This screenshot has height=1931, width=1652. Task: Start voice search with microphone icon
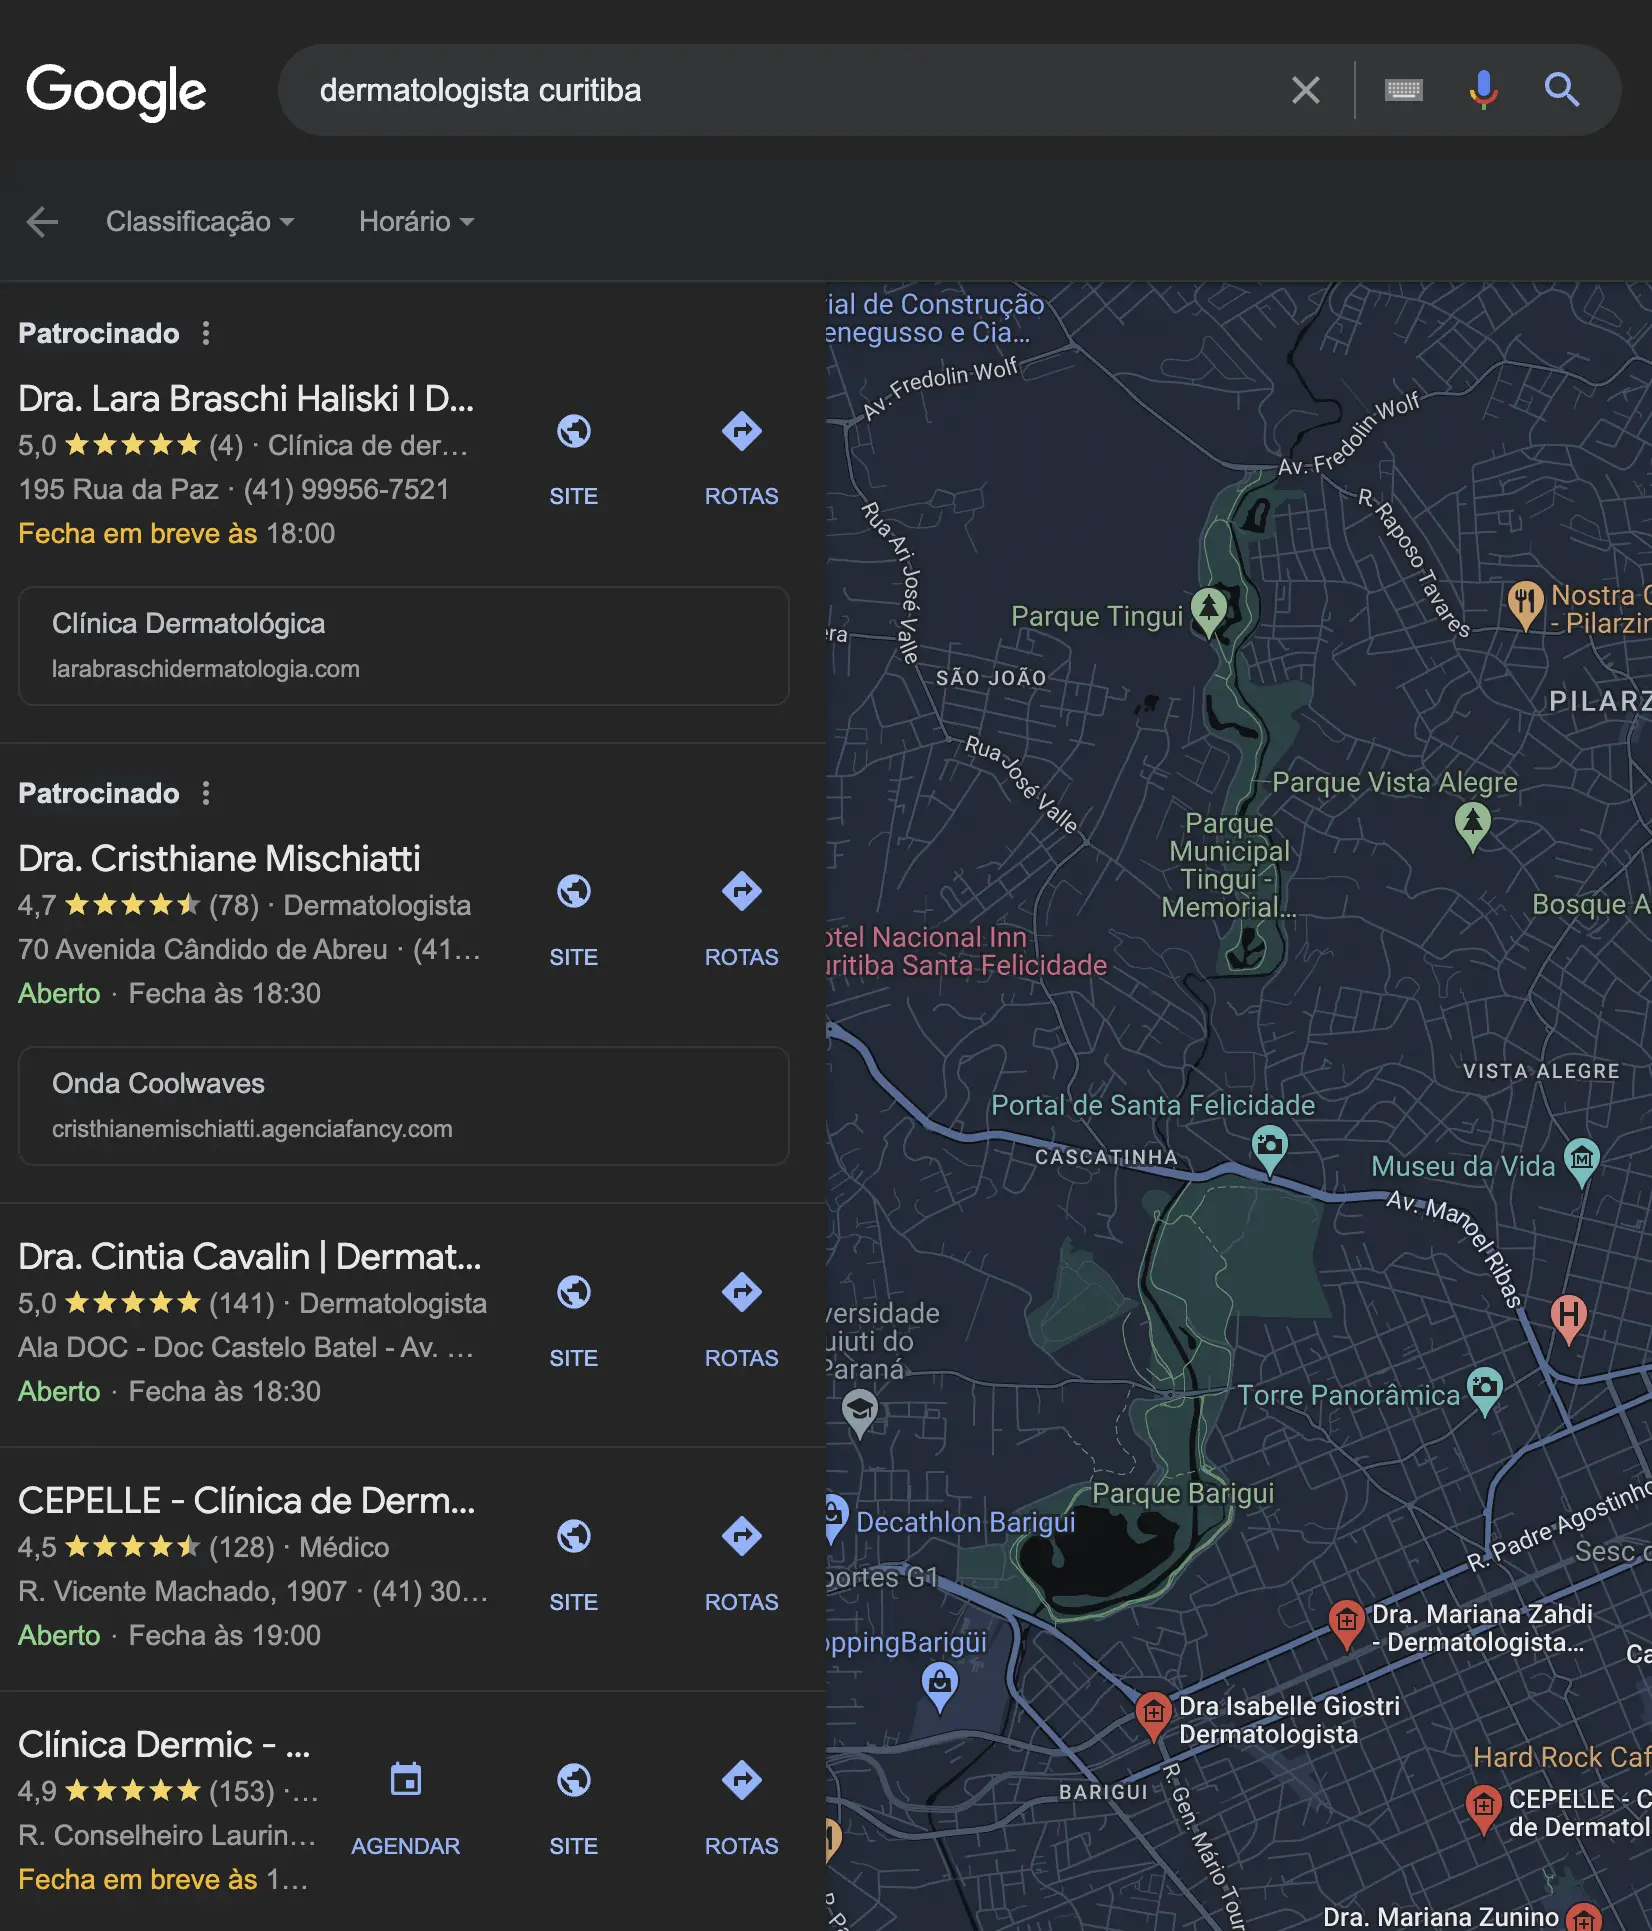pyautogui.click(x=1483, y=90)
